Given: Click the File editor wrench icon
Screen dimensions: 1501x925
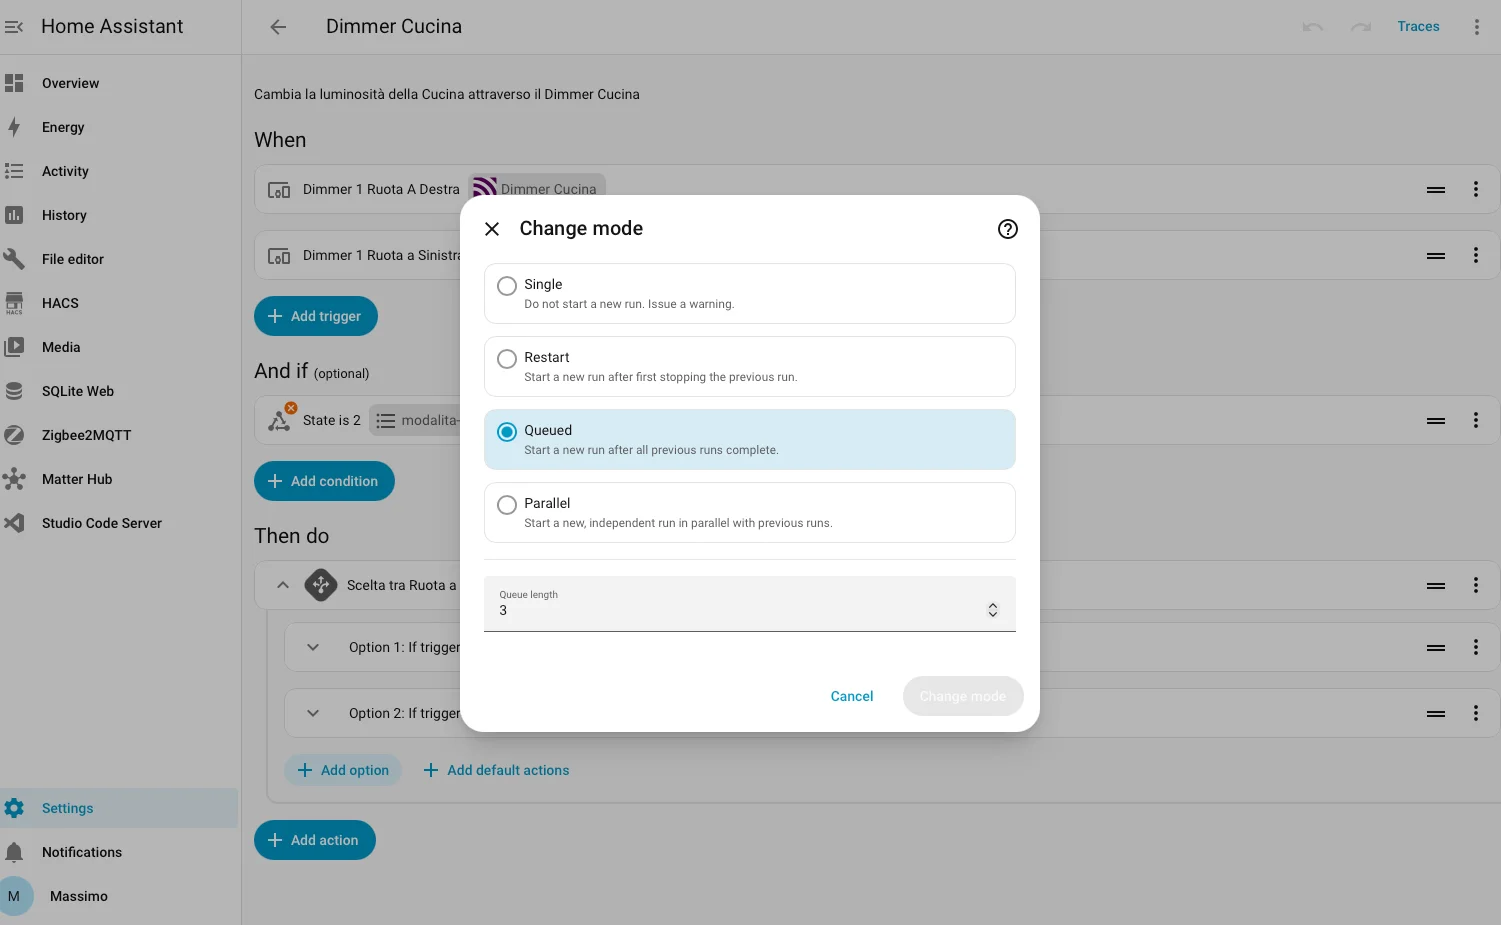Looking at the screenshot, I should (14, 259).
